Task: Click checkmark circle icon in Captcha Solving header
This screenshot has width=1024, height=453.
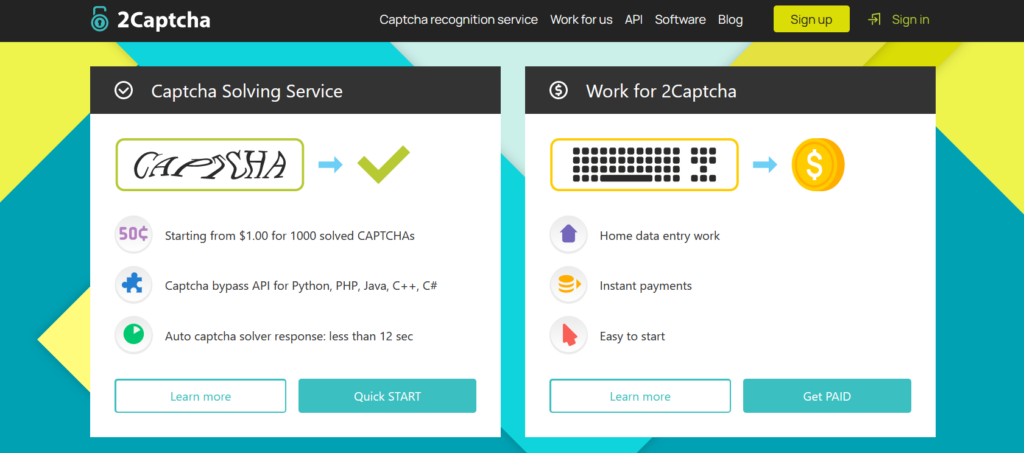Action: pyautogui.click(x=123, y=90)
